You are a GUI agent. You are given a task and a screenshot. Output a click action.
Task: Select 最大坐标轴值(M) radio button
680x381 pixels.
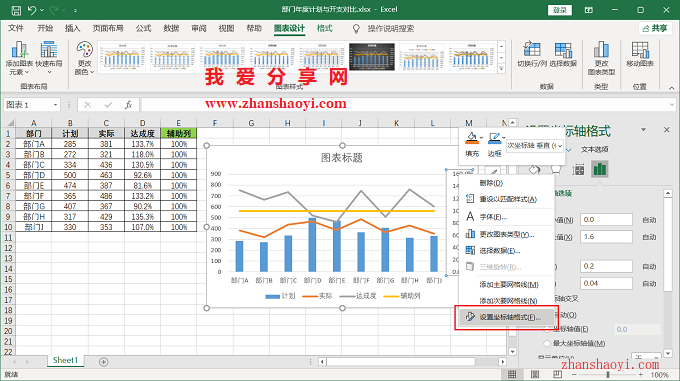click(x=547, y=343)
